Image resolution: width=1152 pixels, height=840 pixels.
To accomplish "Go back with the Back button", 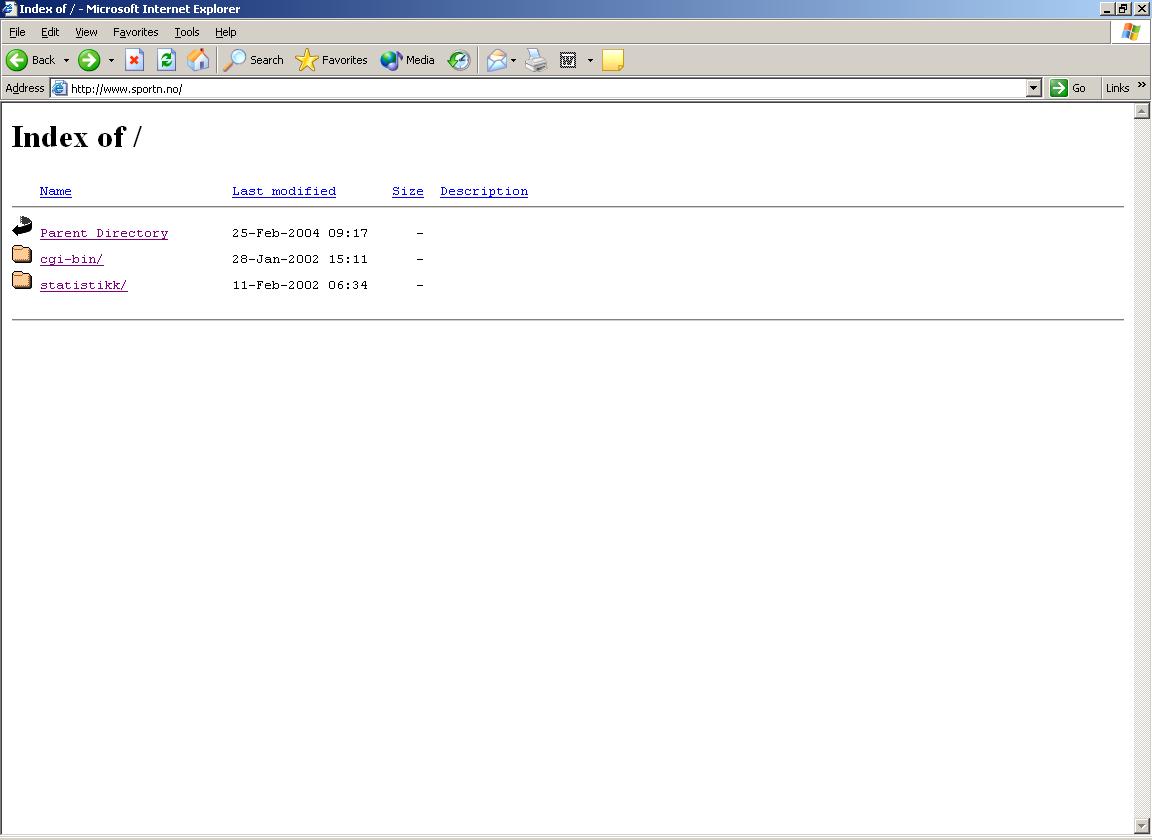I will 31,60.
